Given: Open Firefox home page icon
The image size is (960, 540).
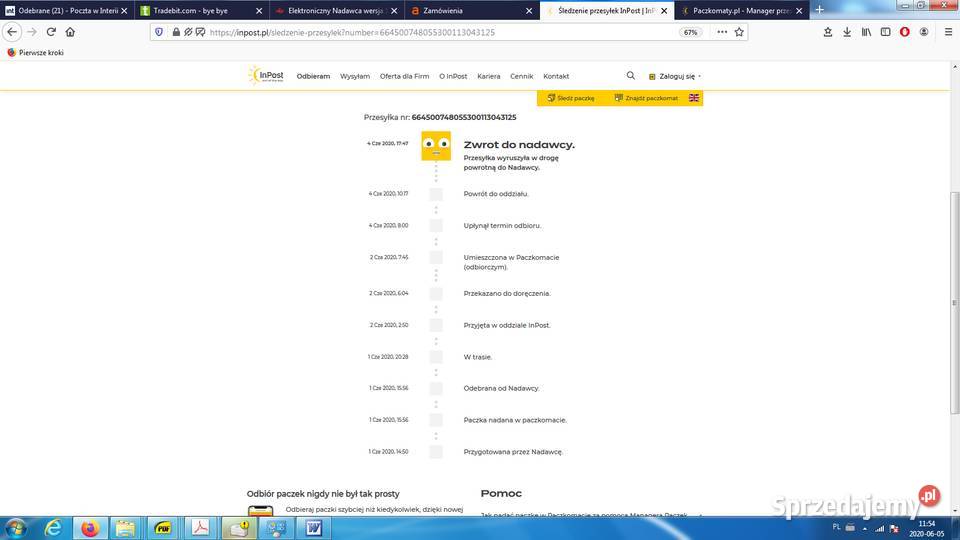Looking at the screenshot, I should tap(70, 32).
